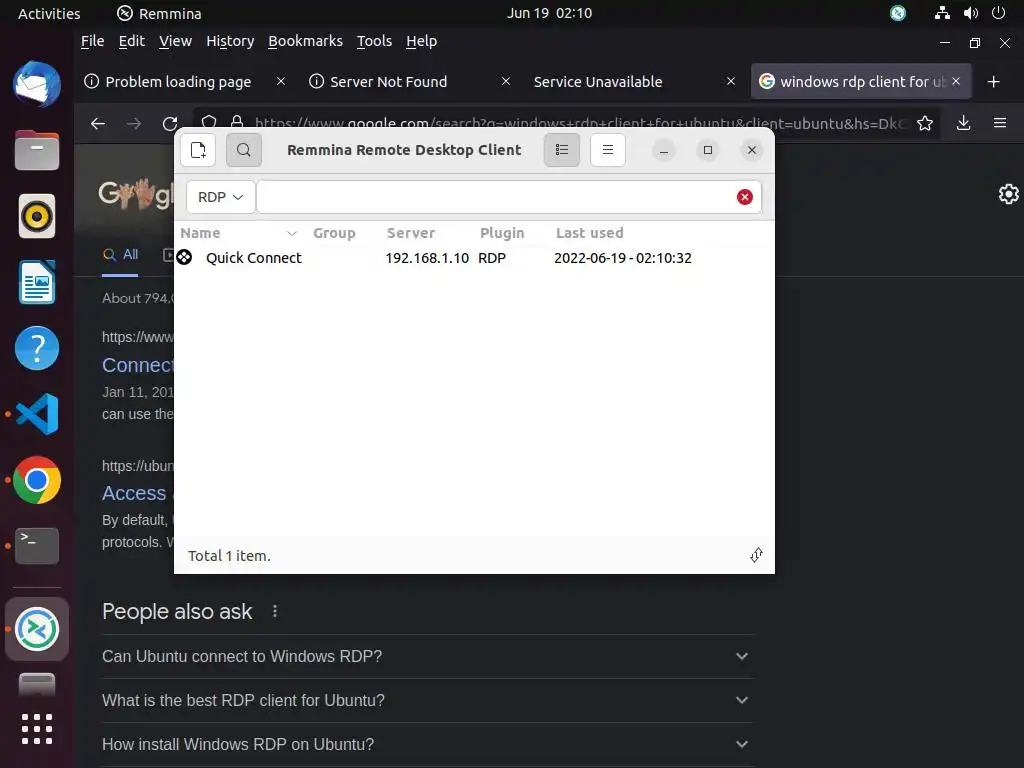The height and width of the screenshot is (768, 1024).
Task: Click server address 192.168.1.10
Action: 427,258
